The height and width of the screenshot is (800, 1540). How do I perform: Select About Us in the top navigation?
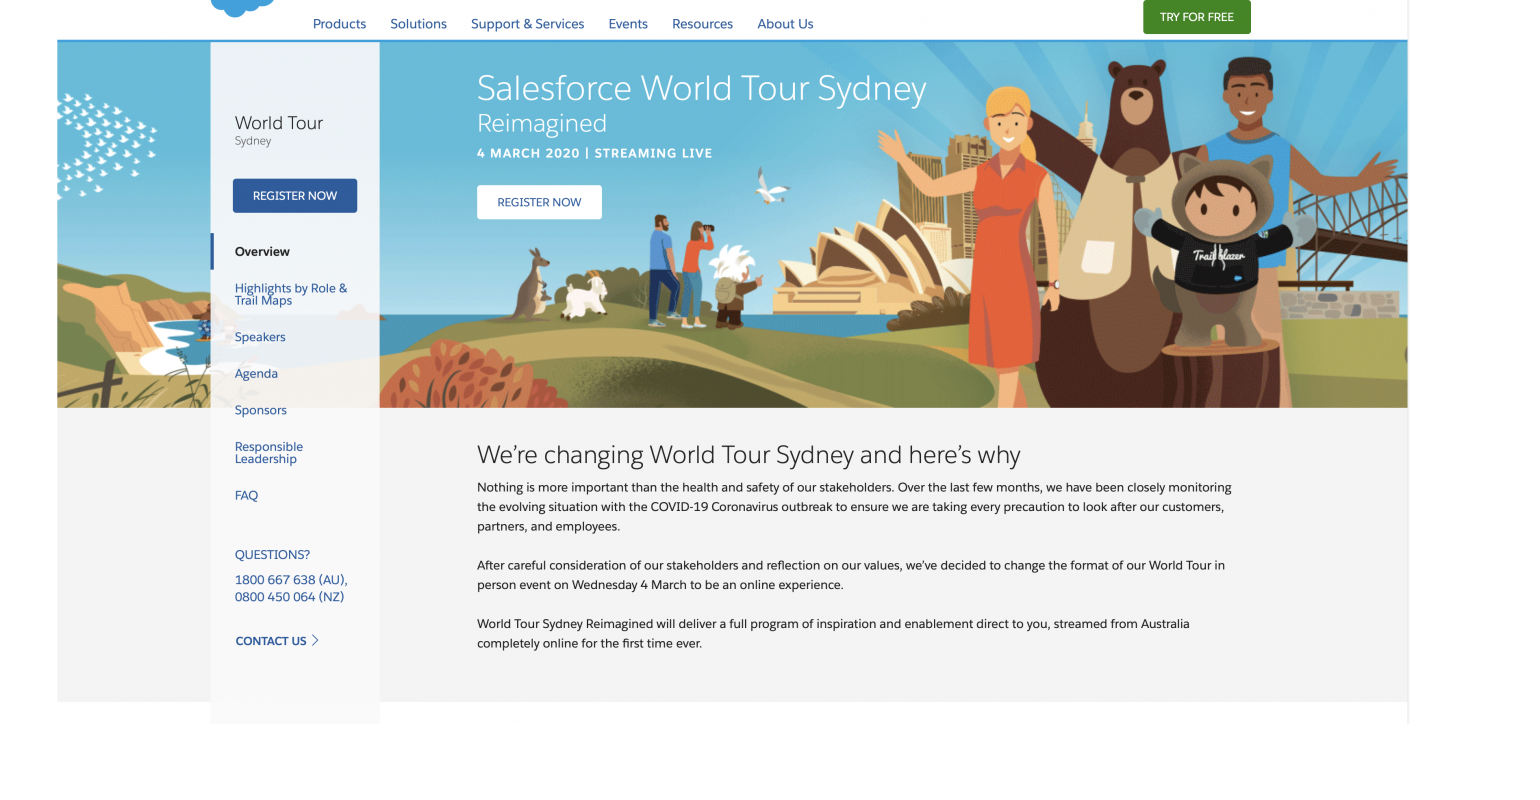point(785,24)
